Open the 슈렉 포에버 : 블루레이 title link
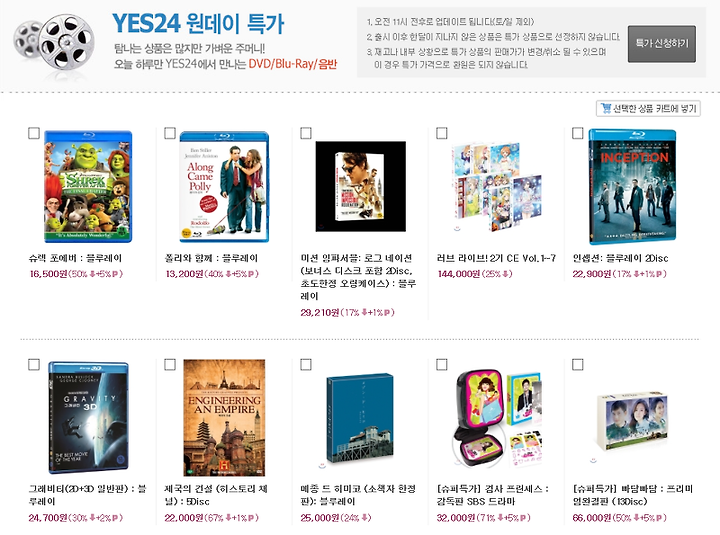 pos(75,258)
